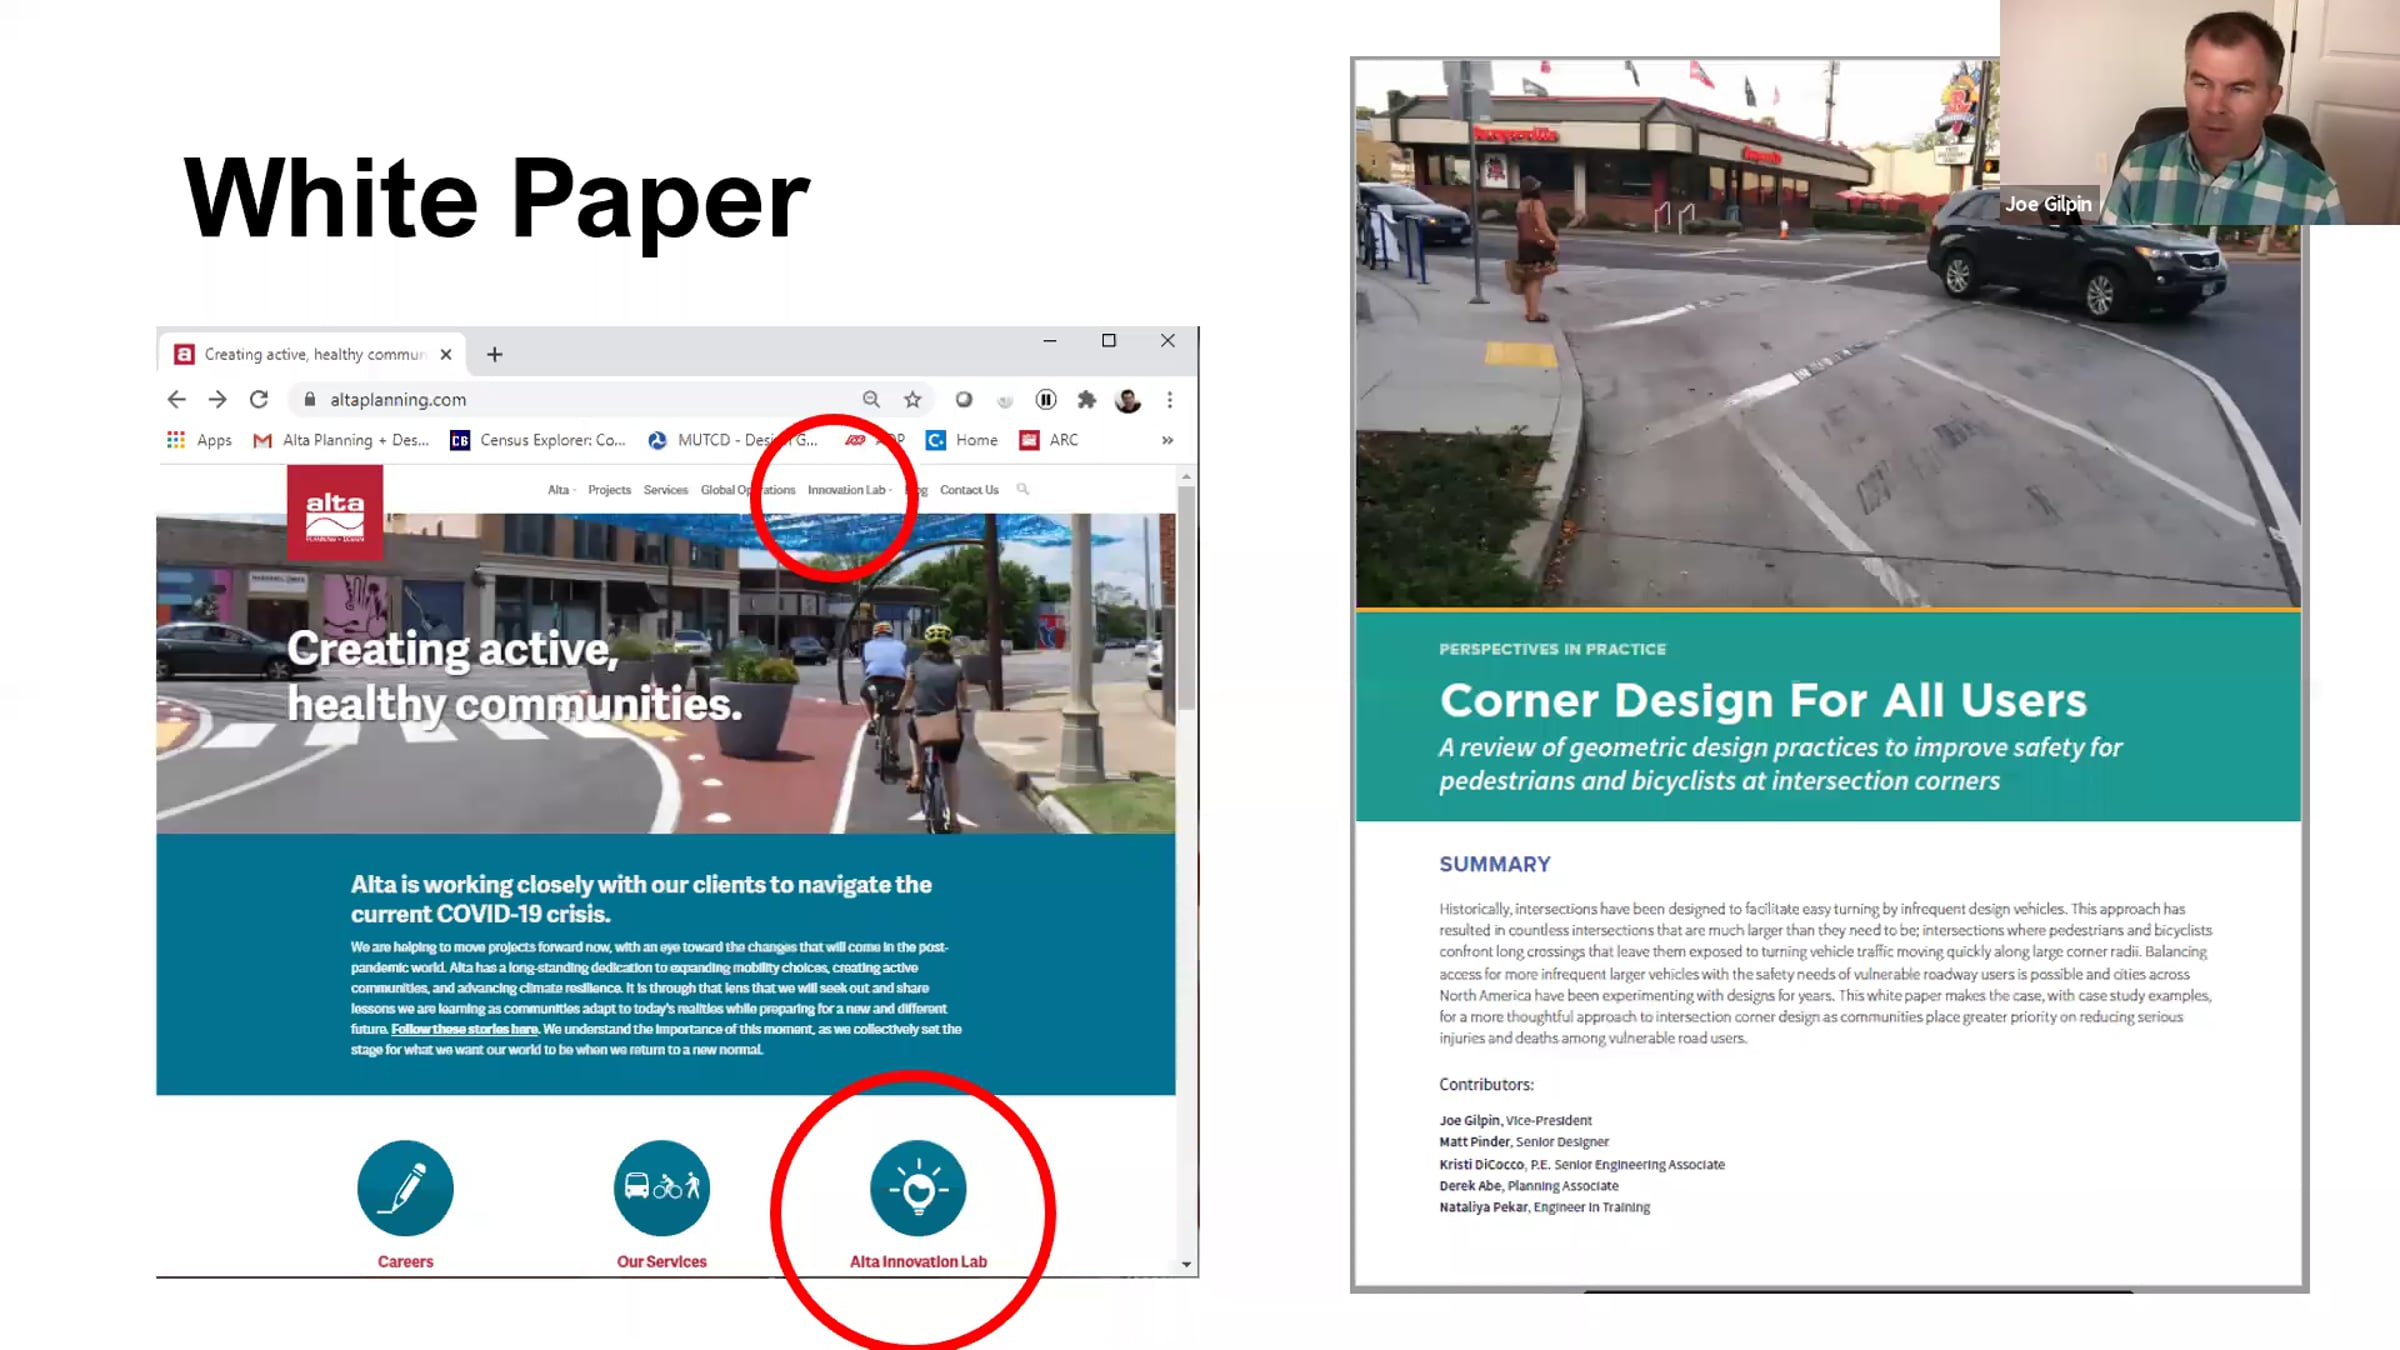Click contributor 'Matt Pinder, Senior Designer'
The width and height of the screenshot is (2400, 1350).
pos(1524,1142)
